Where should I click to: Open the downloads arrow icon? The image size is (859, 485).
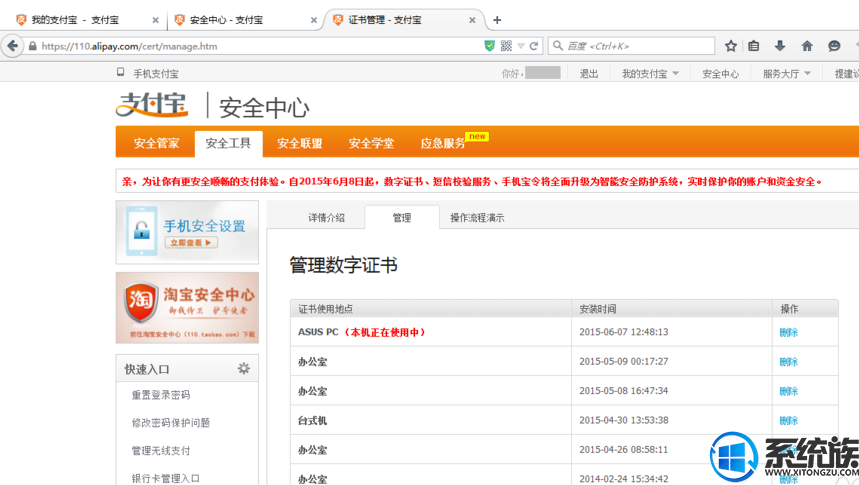pyautogui.click(x=780, y=46)
